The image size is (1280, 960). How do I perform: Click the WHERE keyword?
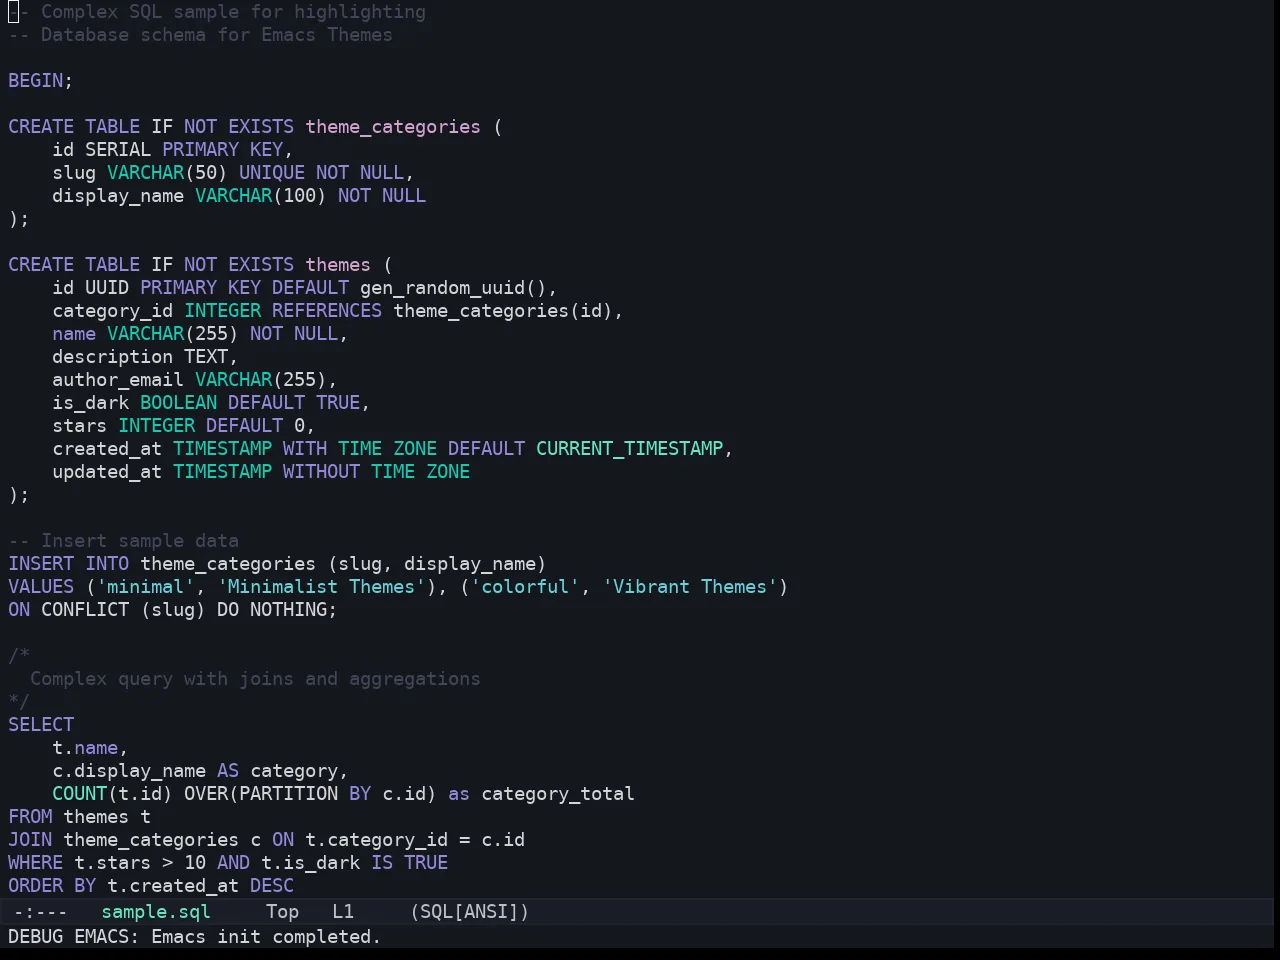(x=36, y=863)
